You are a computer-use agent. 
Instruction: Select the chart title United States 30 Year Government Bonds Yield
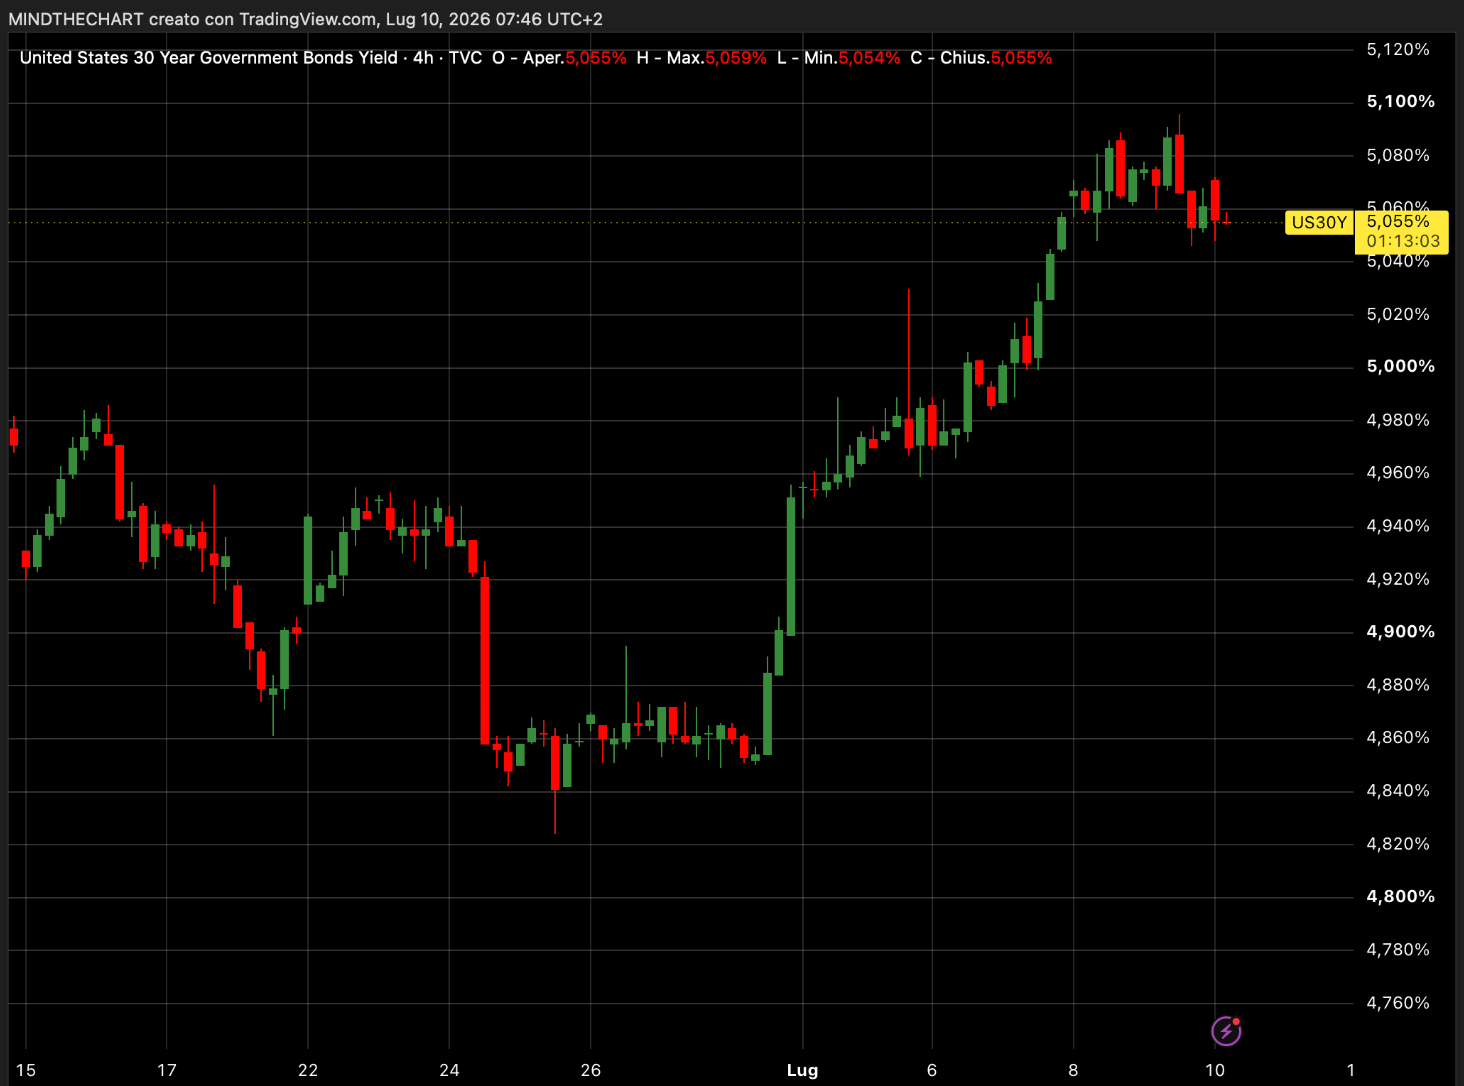[x=209, y=58]
